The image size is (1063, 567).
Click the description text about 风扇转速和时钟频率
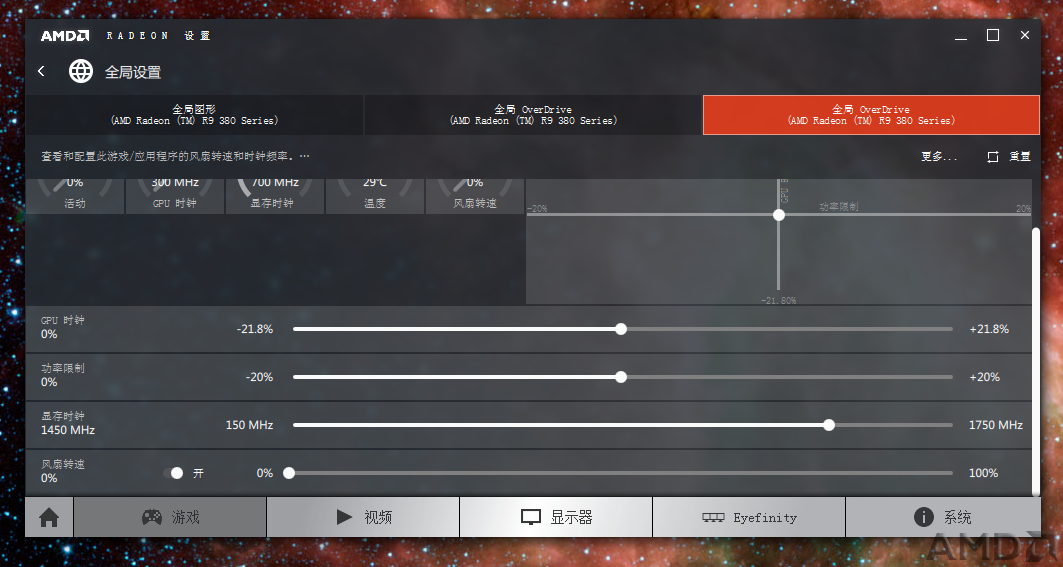[x=175, y=157]
